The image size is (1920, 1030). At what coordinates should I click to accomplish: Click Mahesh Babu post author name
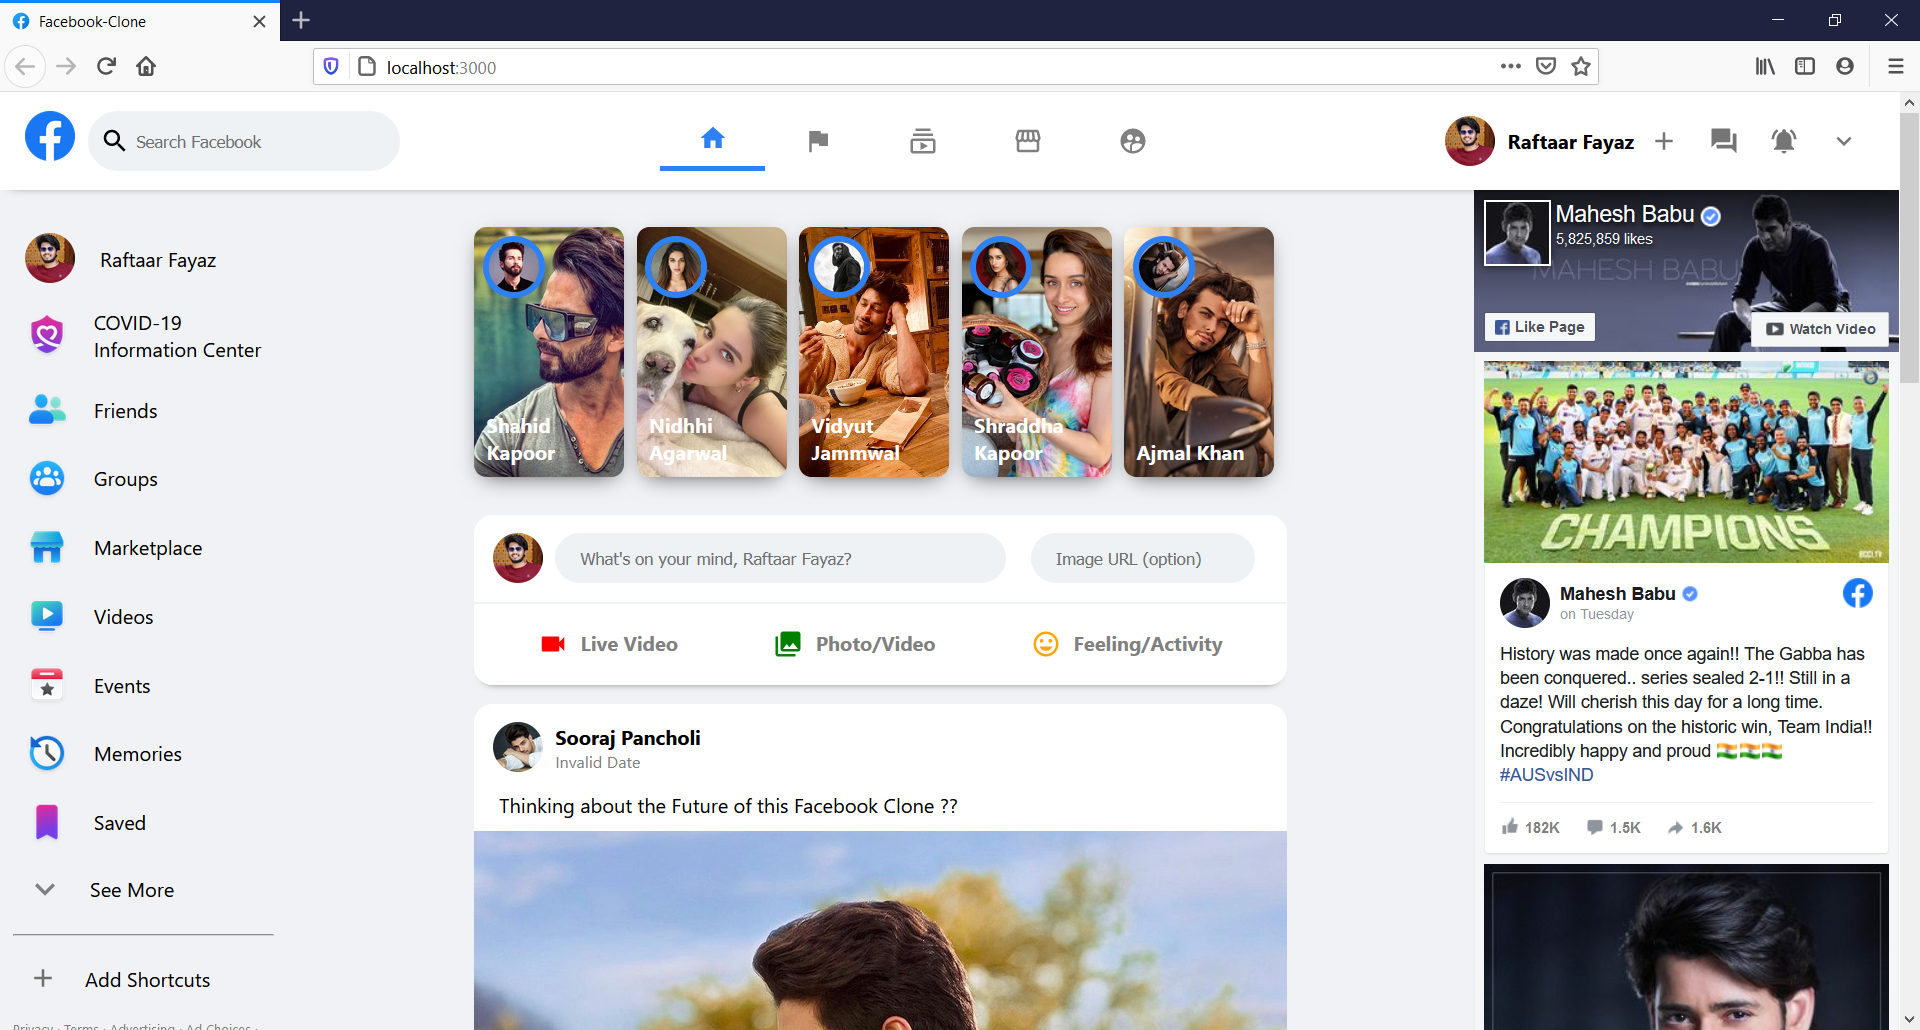1618,593
